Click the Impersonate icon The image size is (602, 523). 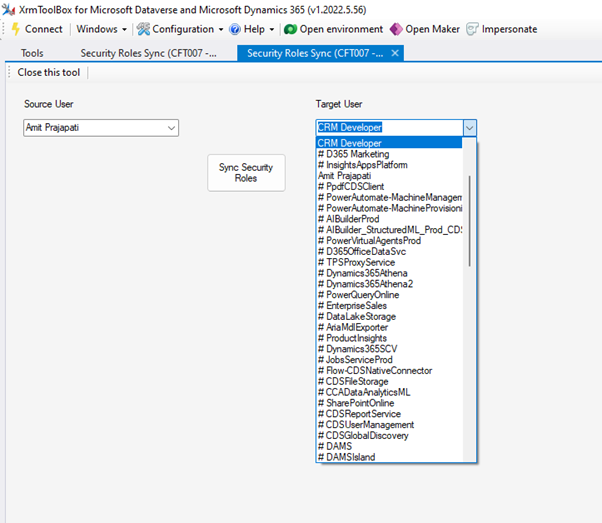coord(472,29)
